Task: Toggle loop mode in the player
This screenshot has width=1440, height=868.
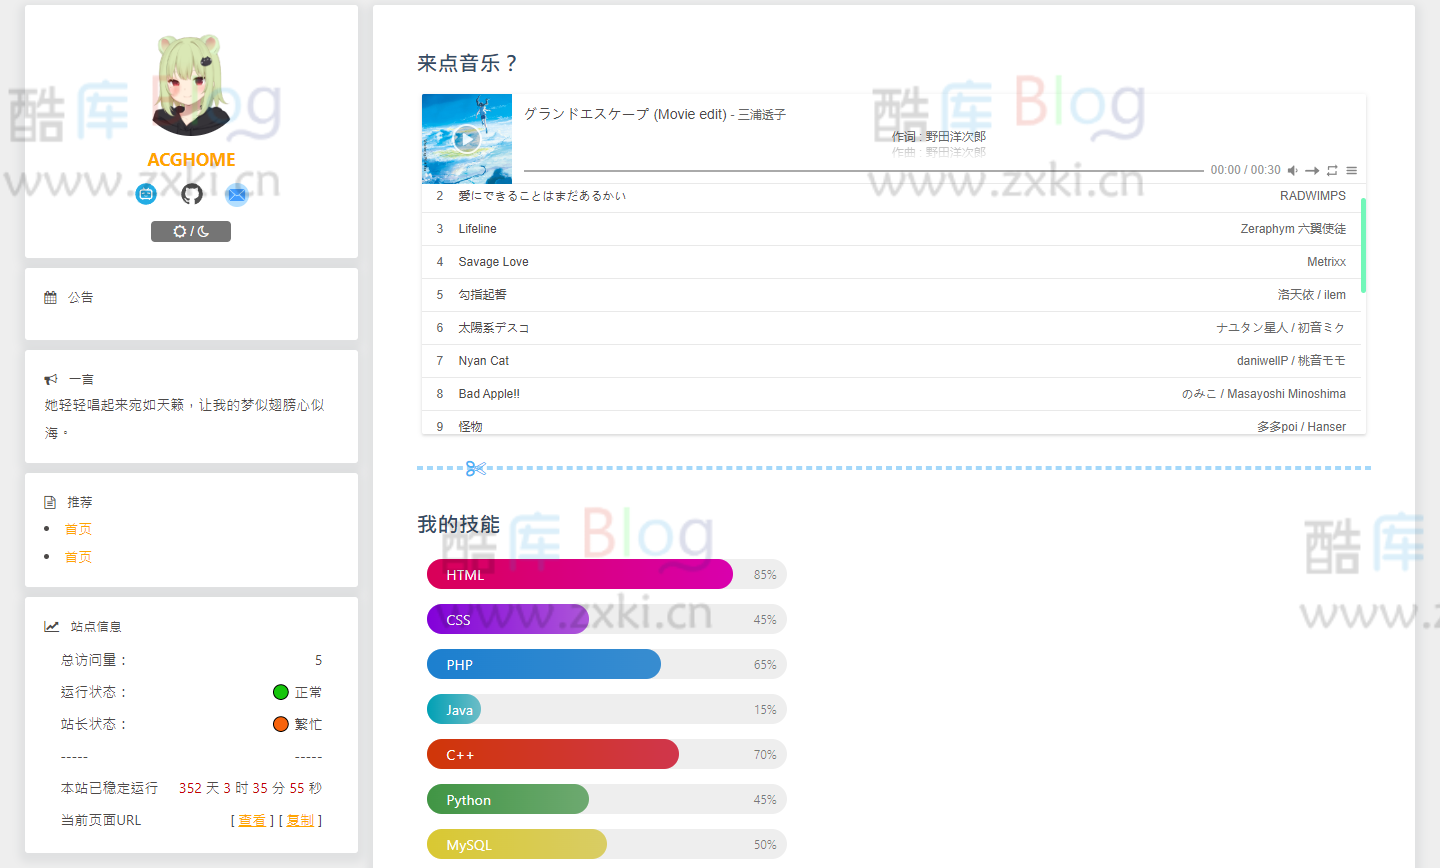Action: point(1332,170)
